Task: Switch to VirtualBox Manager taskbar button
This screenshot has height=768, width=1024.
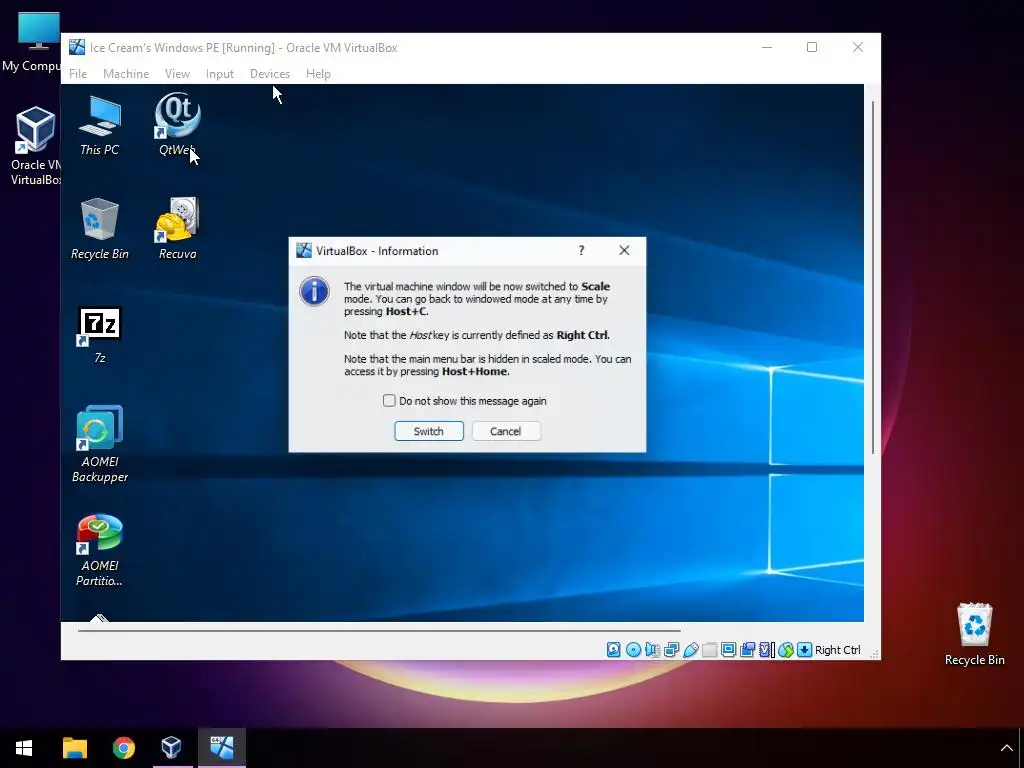Action: [172, 748]
